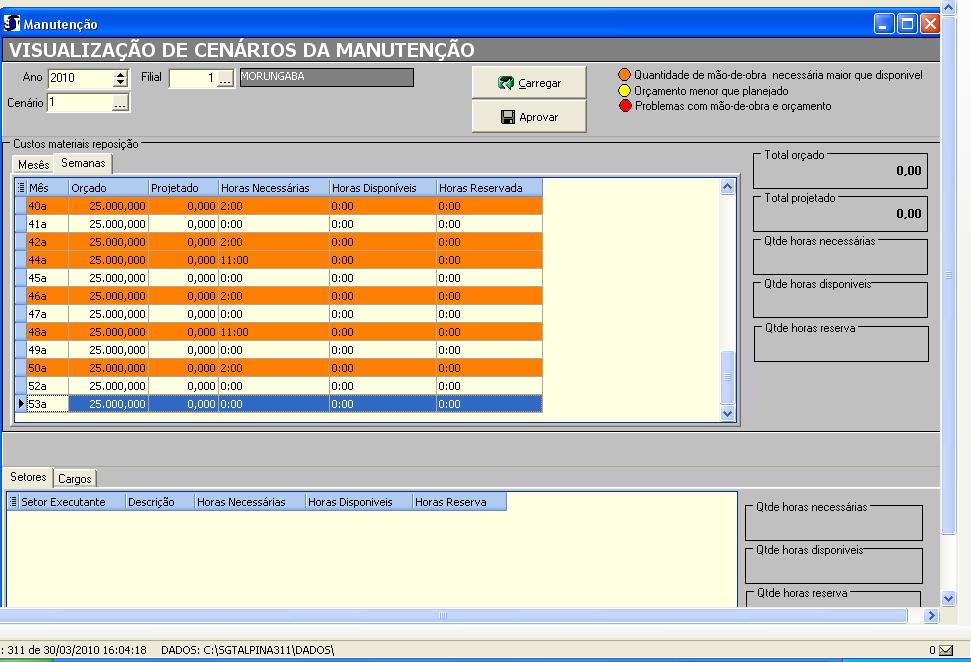Click the Carregar button icon
The height and width of the screenshot is (662, 971).
(x=506, y=84)
